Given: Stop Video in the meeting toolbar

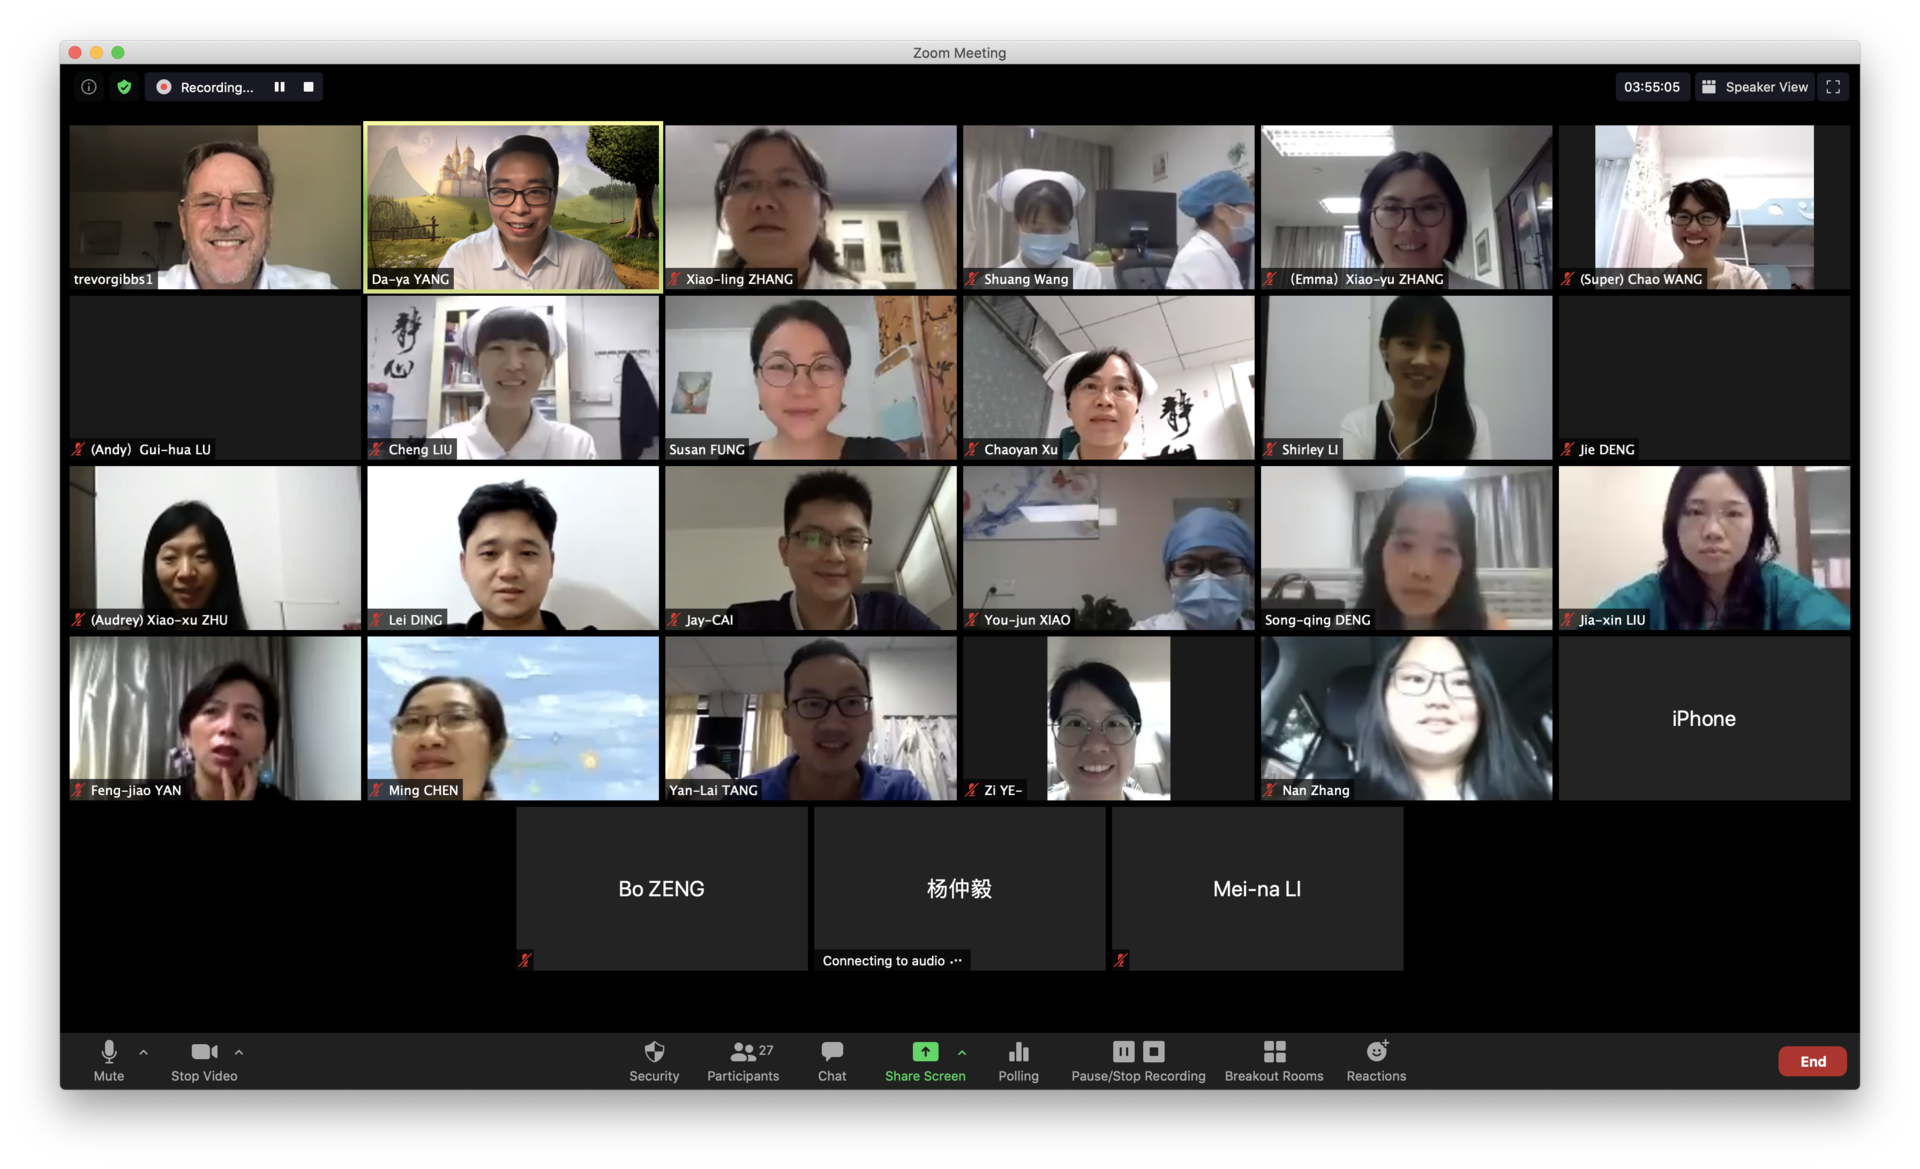Looking at the screenshot, I should [x=204, y=1061].
